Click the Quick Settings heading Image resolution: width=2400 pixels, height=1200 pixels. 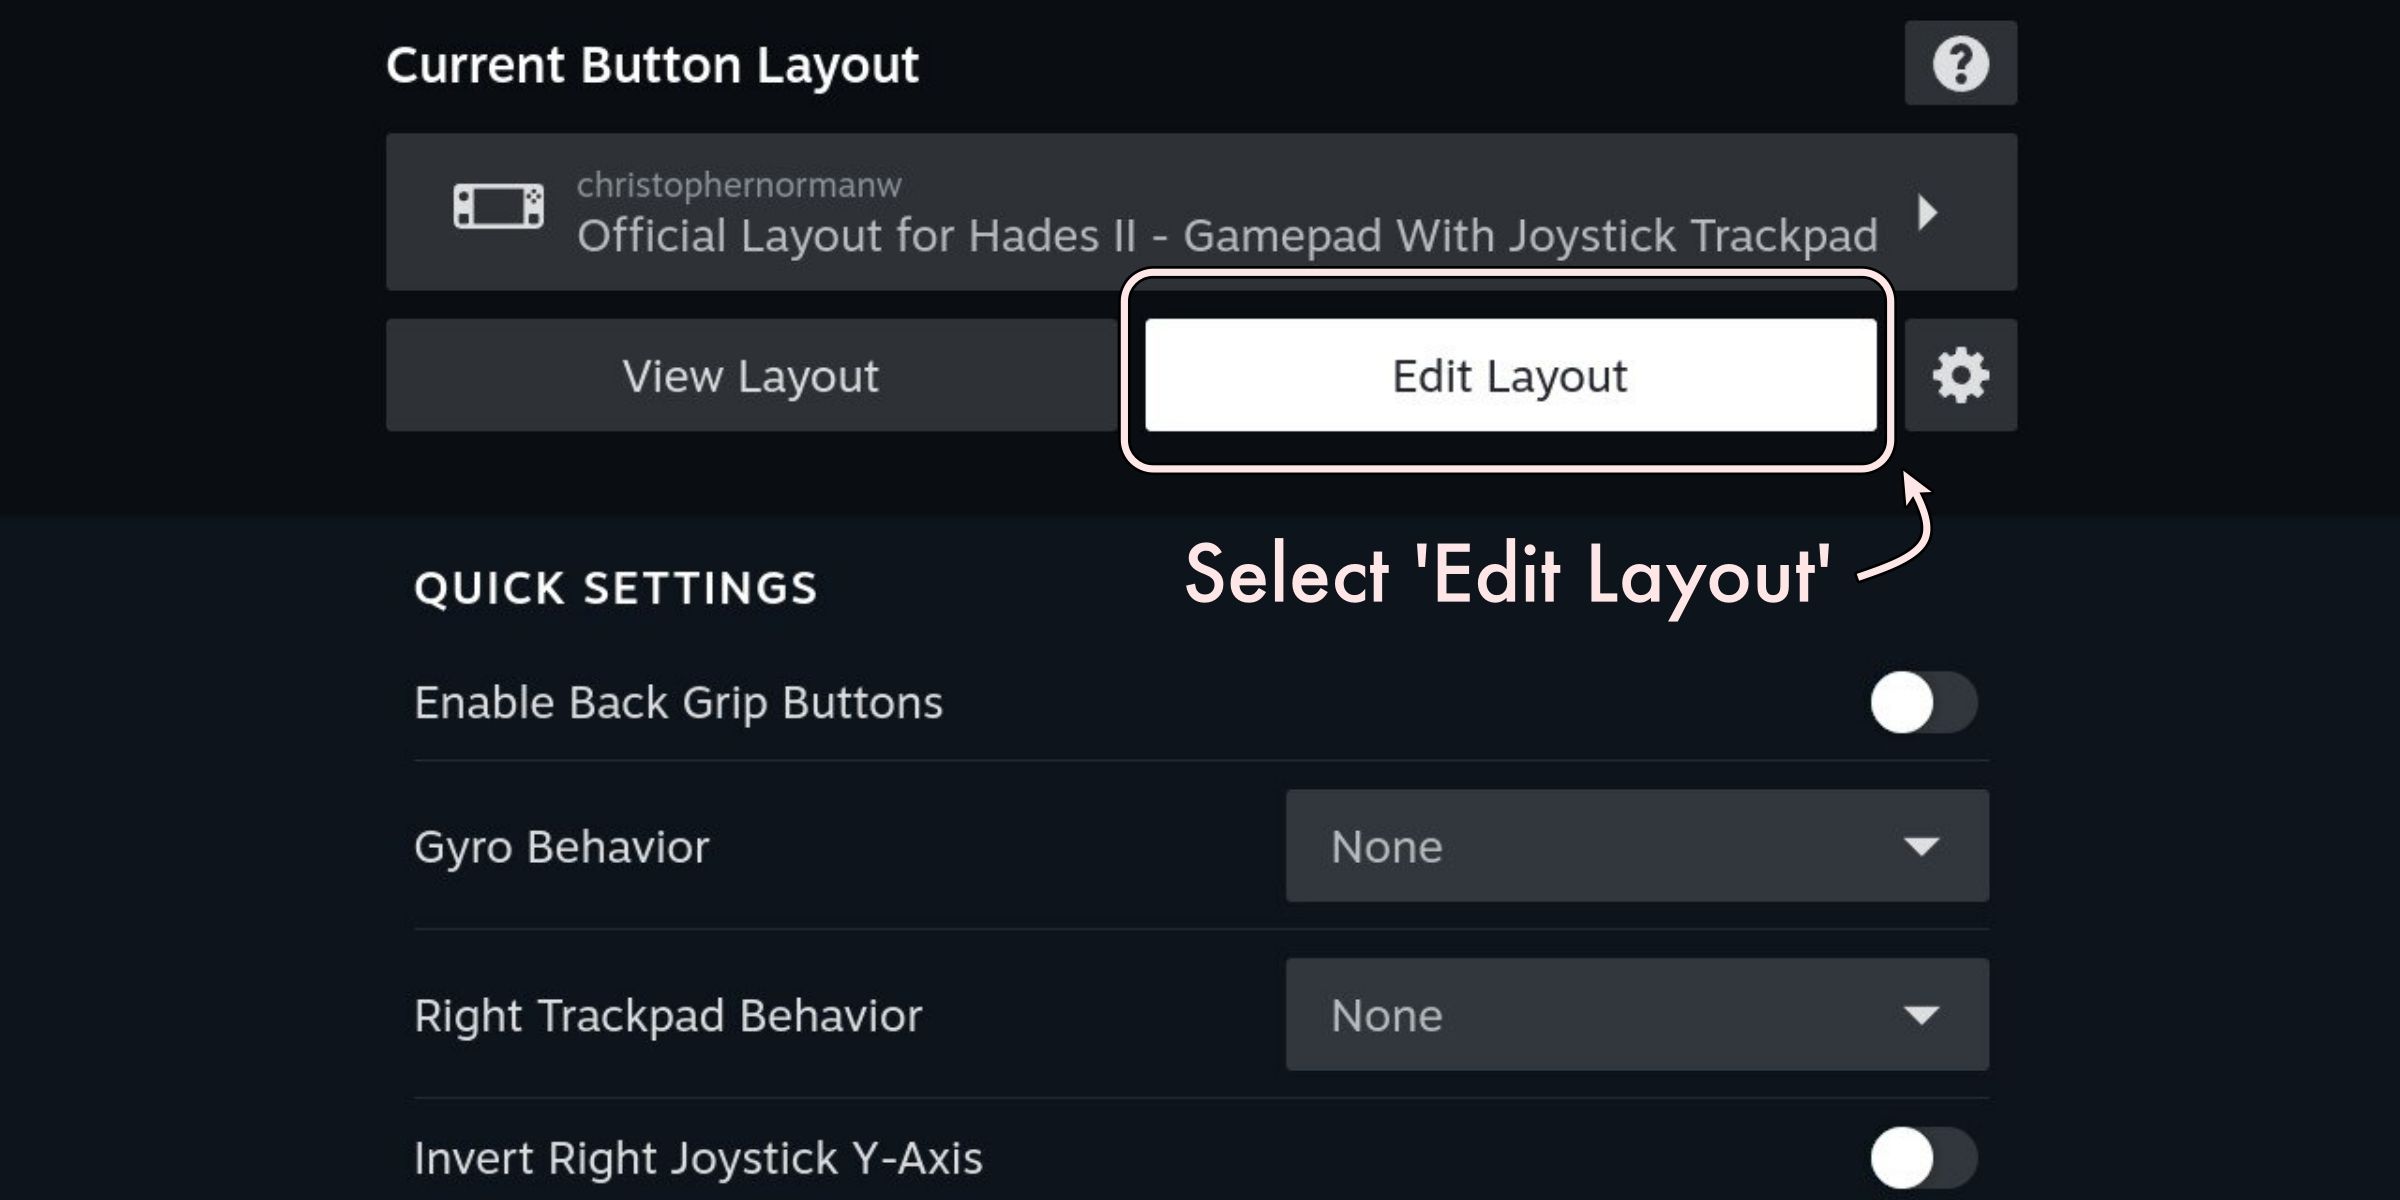coord(616,588)
